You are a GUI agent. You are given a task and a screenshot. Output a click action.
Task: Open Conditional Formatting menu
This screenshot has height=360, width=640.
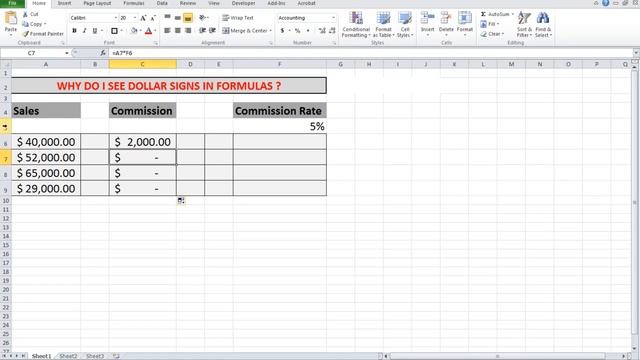(356, 25)
